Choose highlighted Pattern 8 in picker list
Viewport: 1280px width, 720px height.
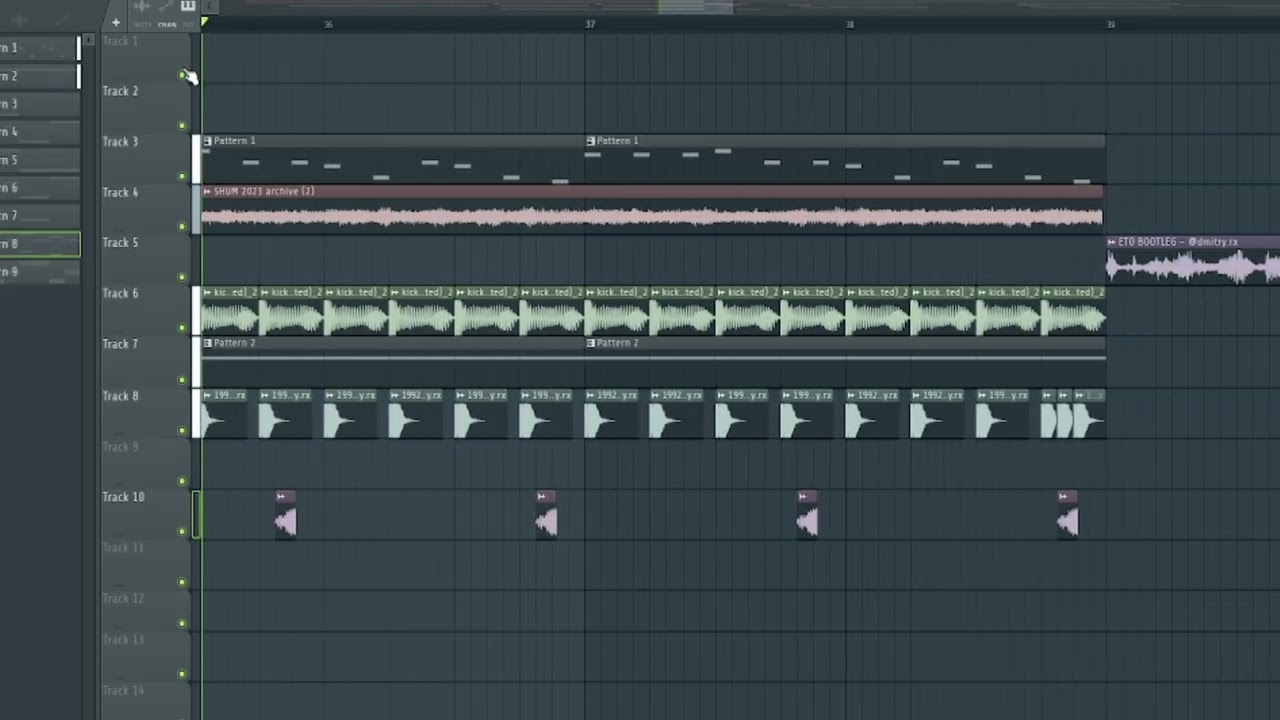pos(39,244)
